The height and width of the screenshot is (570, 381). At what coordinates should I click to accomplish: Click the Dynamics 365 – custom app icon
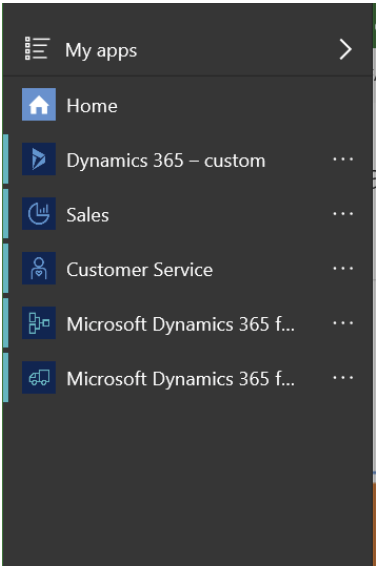[x=39, y=159]
